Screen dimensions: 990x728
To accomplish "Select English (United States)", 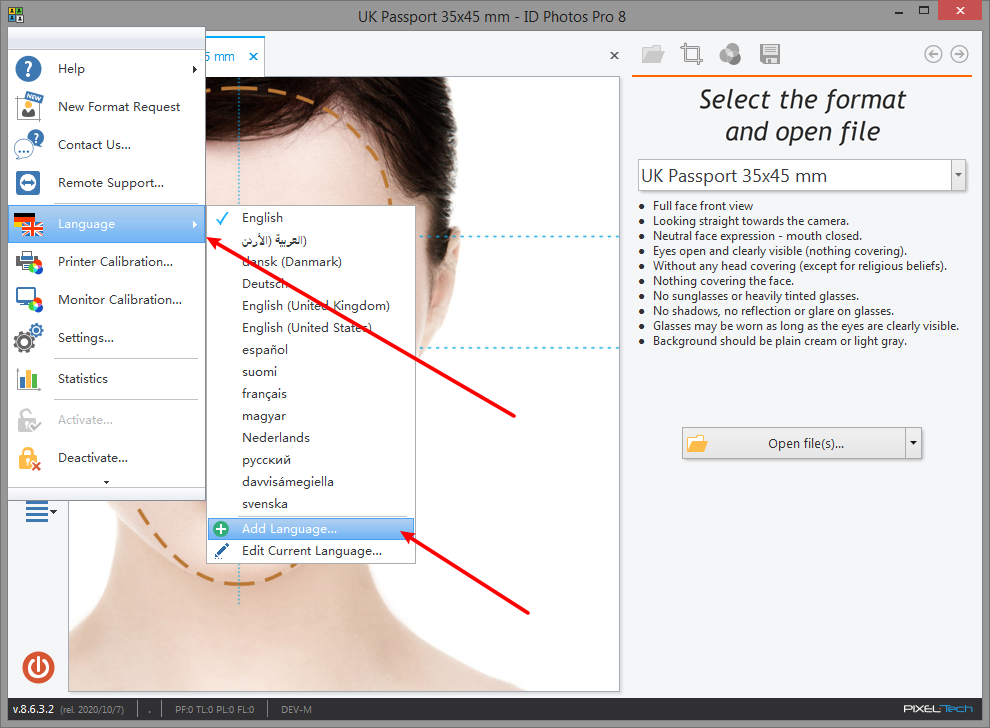I will (x=311, y=328).
